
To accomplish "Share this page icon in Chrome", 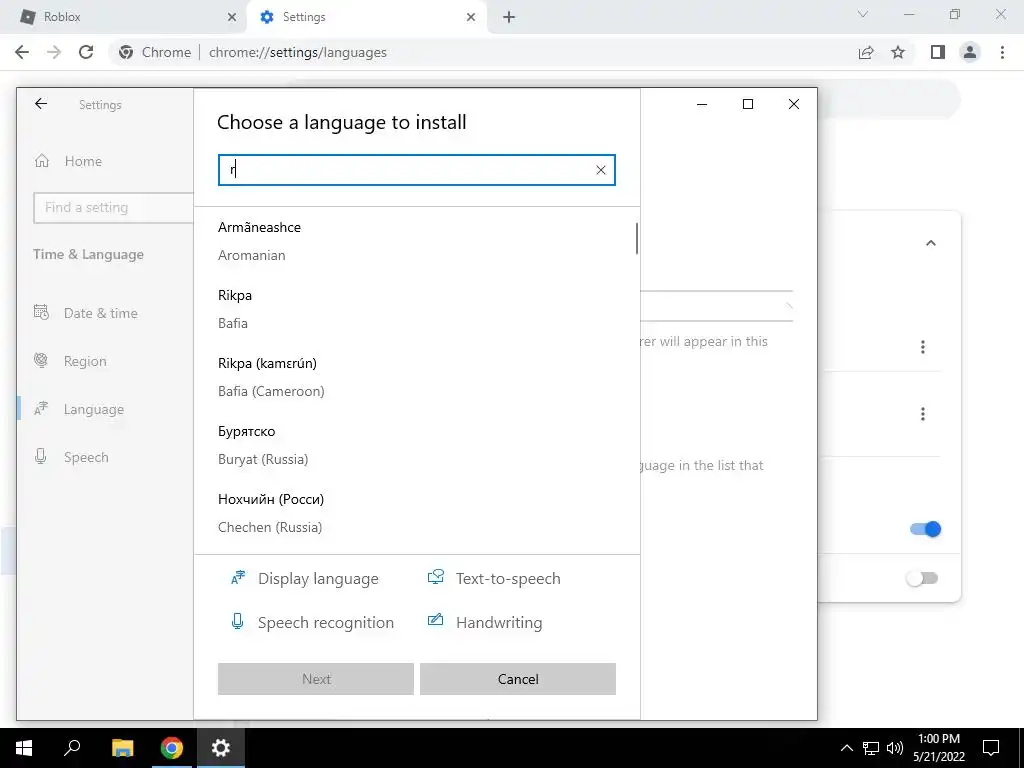I will click(866, 52).
